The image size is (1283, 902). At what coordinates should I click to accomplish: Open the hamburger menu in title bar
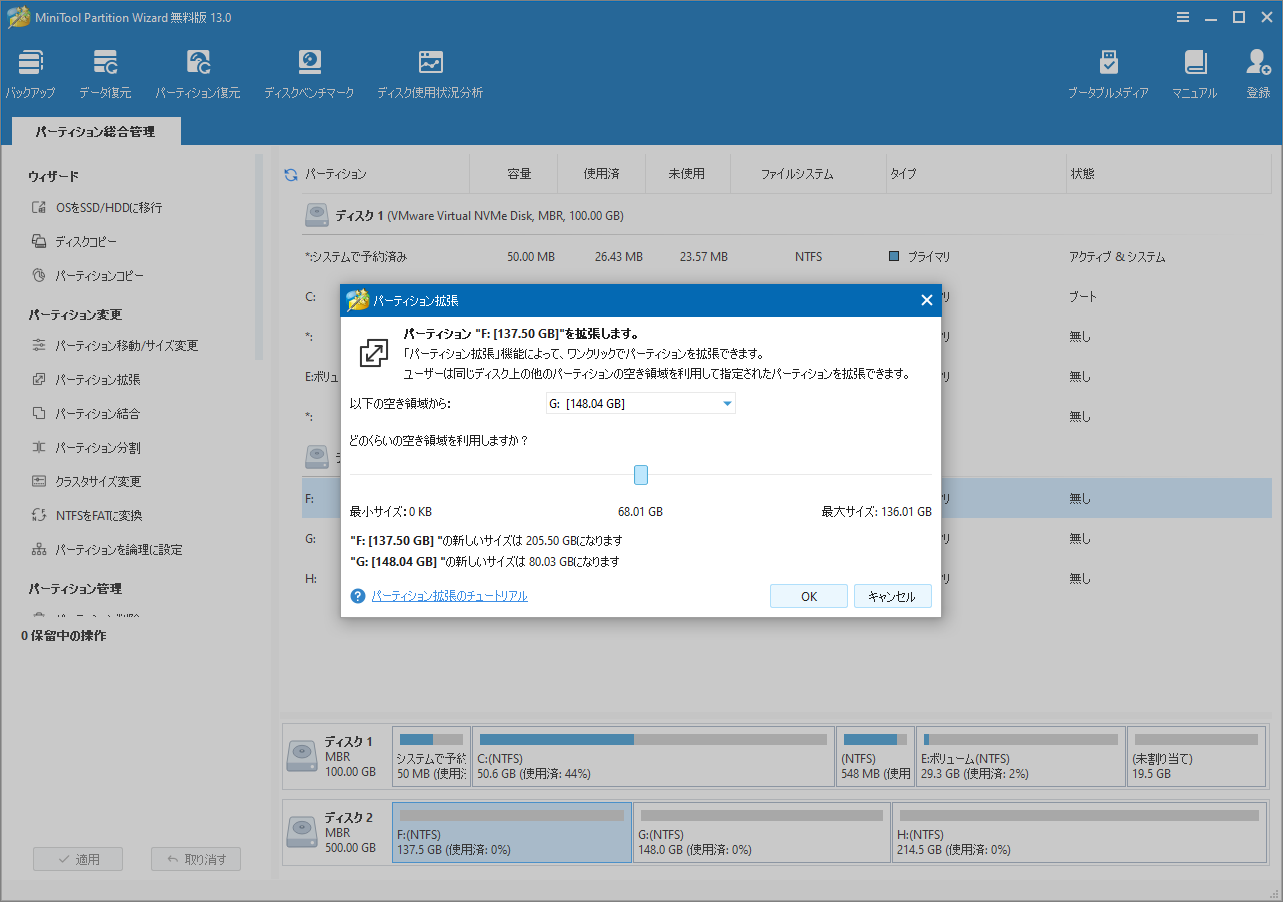coord(1182,17)
